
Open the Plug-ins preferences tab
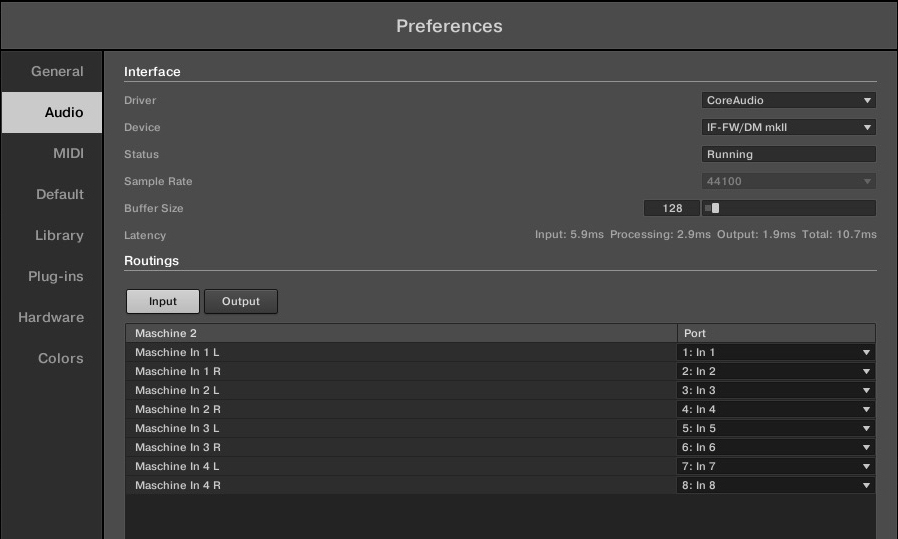[x=52, y=276]
